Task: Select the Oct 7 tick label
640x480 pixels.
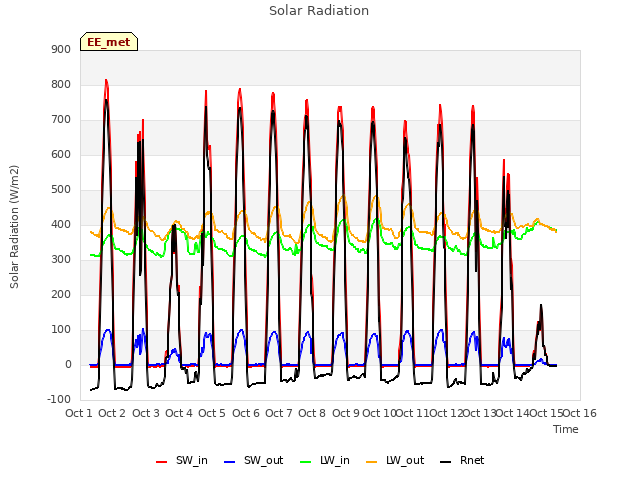Action: click(x=279, y=413)
